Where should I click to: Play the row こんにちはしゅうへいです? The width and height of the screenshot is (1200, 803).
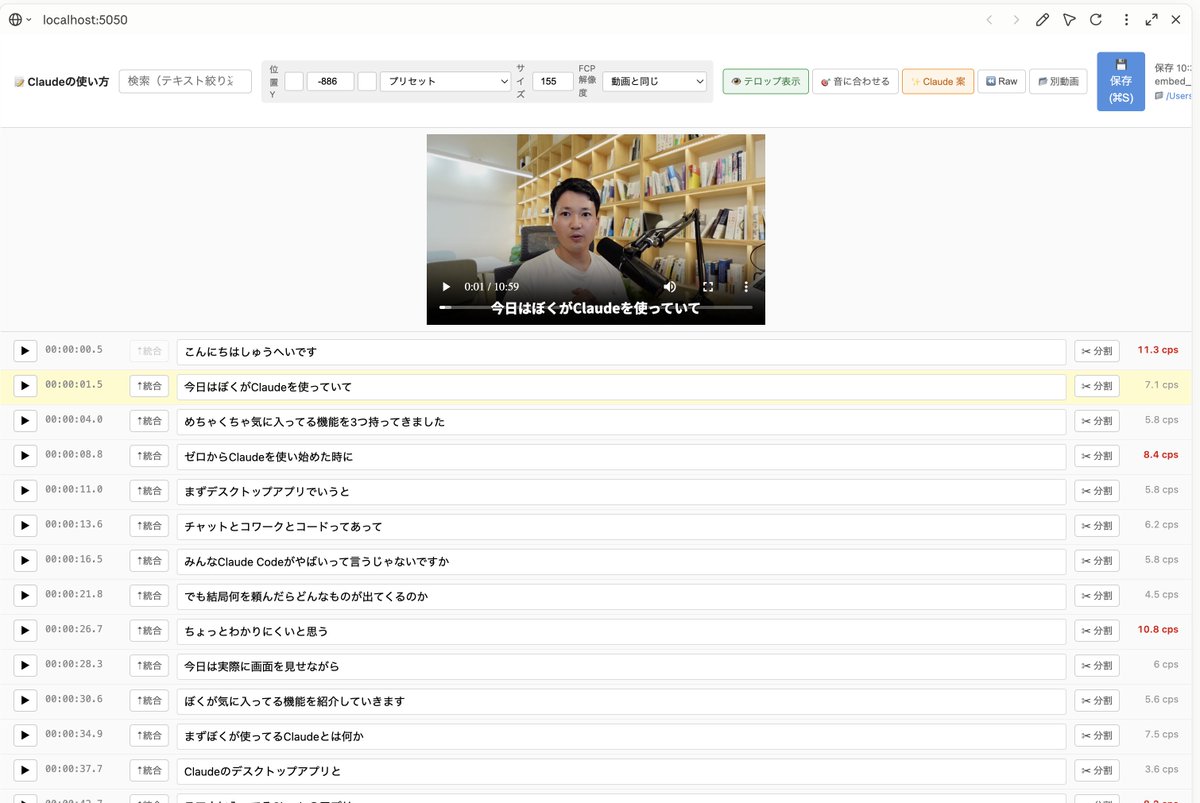[25, 351]
